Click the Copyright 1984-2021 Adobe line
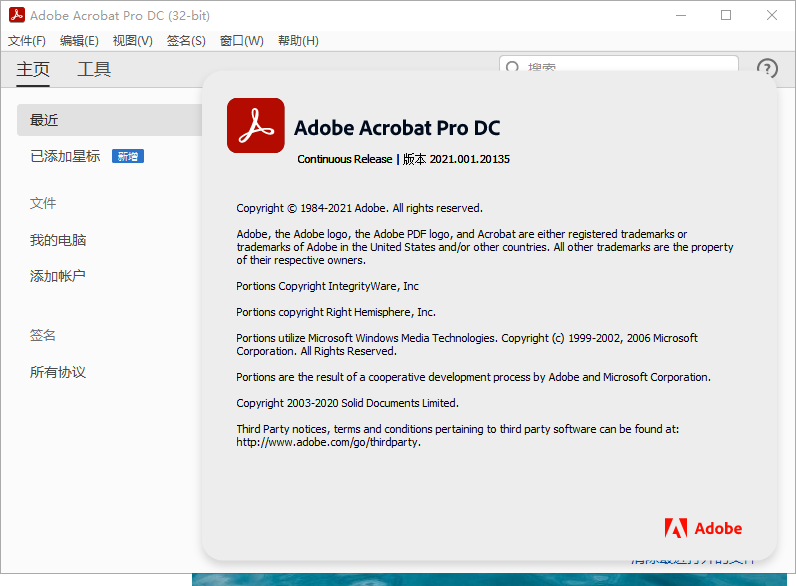This screenshot has height=586, width=796. click(359, 208)
